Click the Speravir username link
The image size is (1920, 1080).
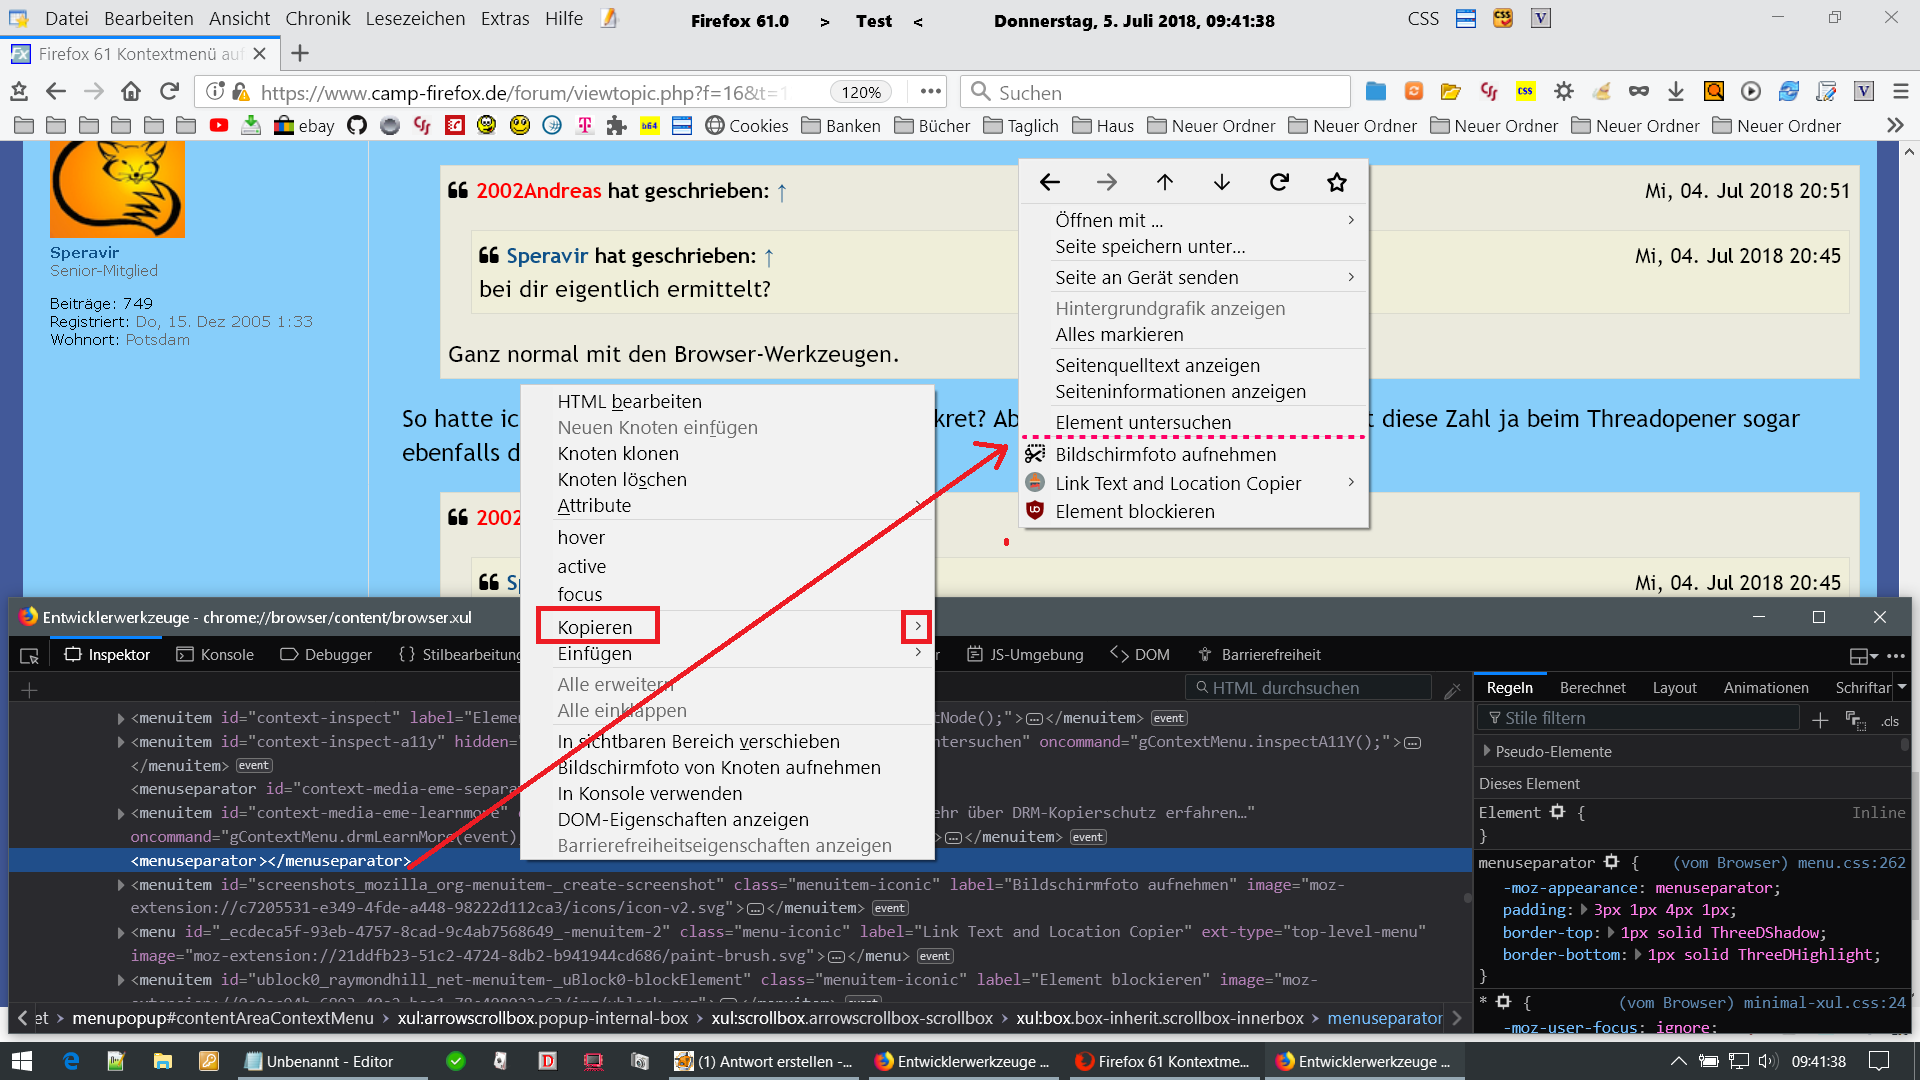coord(84,253)
